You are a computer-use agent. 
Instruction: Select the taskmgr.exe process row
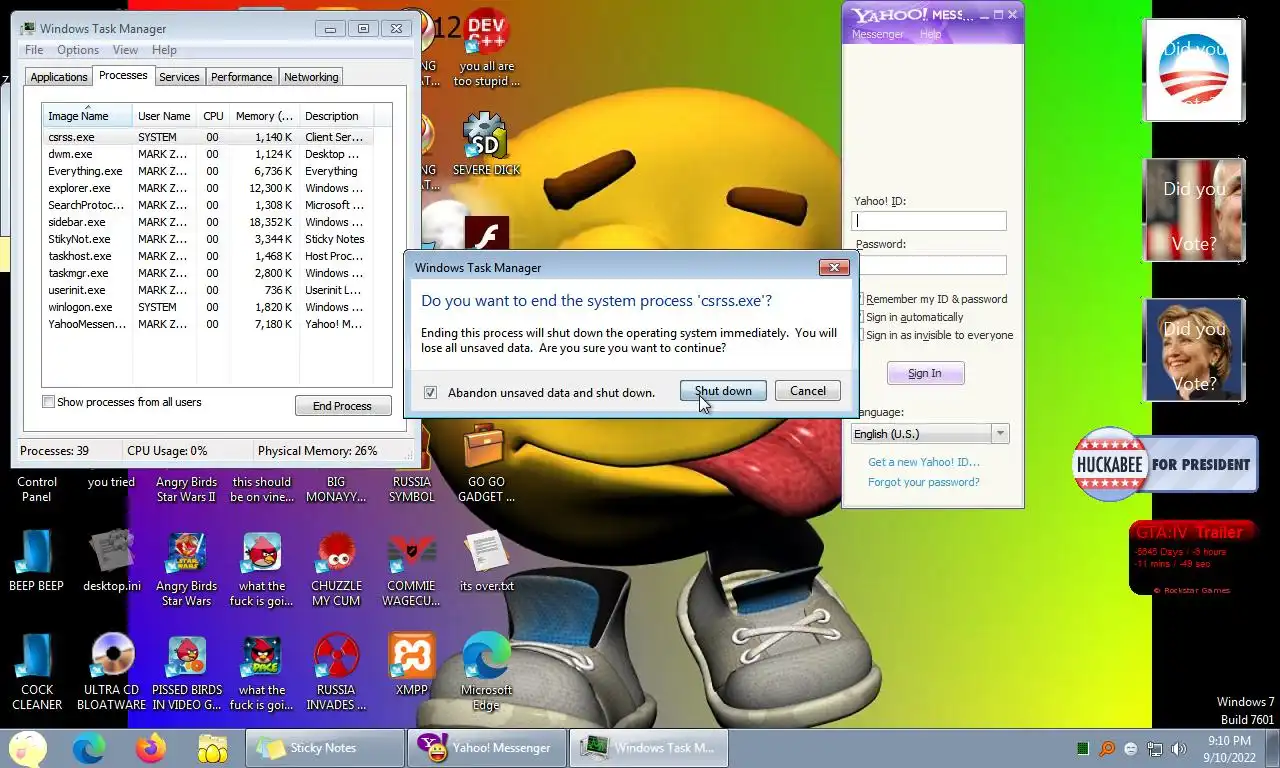[x=208, y=273]
